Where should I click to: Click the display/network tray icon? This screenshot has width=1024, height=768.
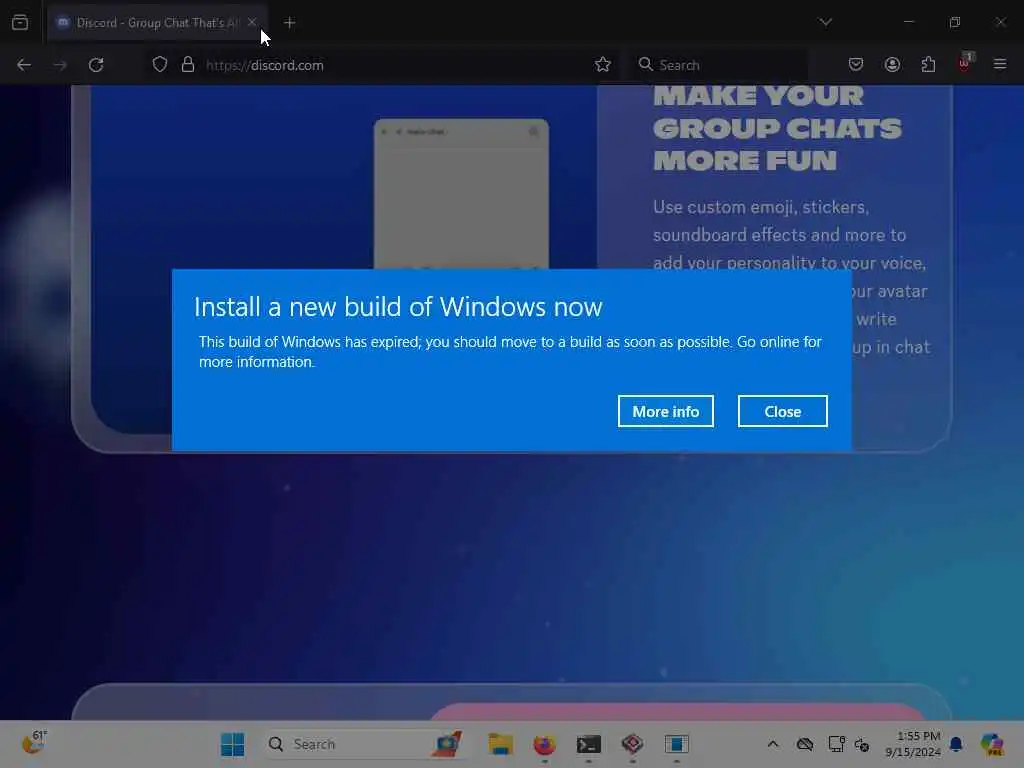point(837,744)
